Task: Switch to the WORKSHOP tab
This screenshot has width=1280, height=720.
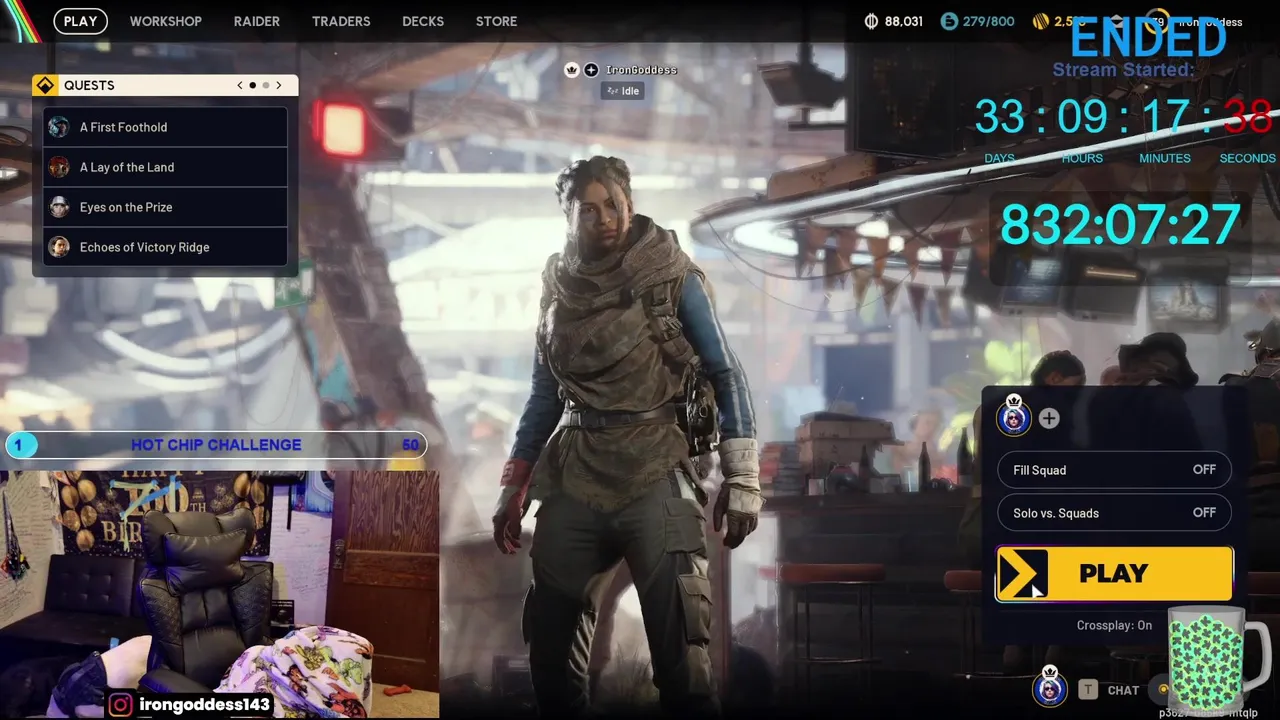Action: click(x=165, y=21)
